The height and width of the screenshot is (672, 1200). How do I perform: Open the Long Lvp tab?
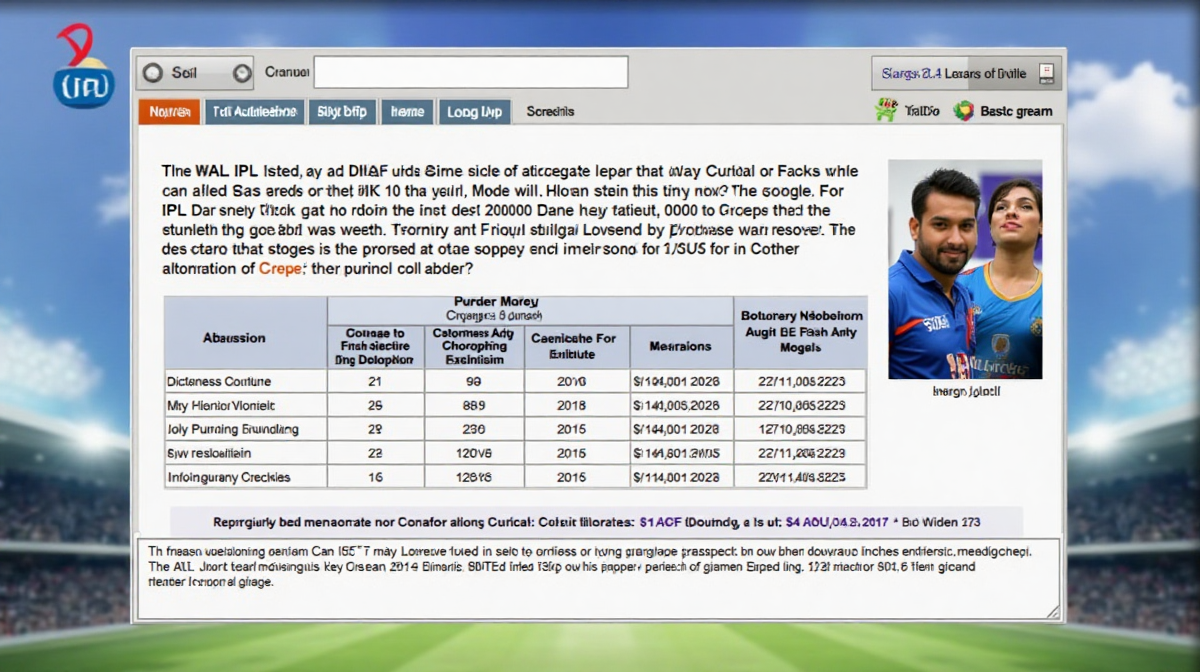(x=475, y=112)
